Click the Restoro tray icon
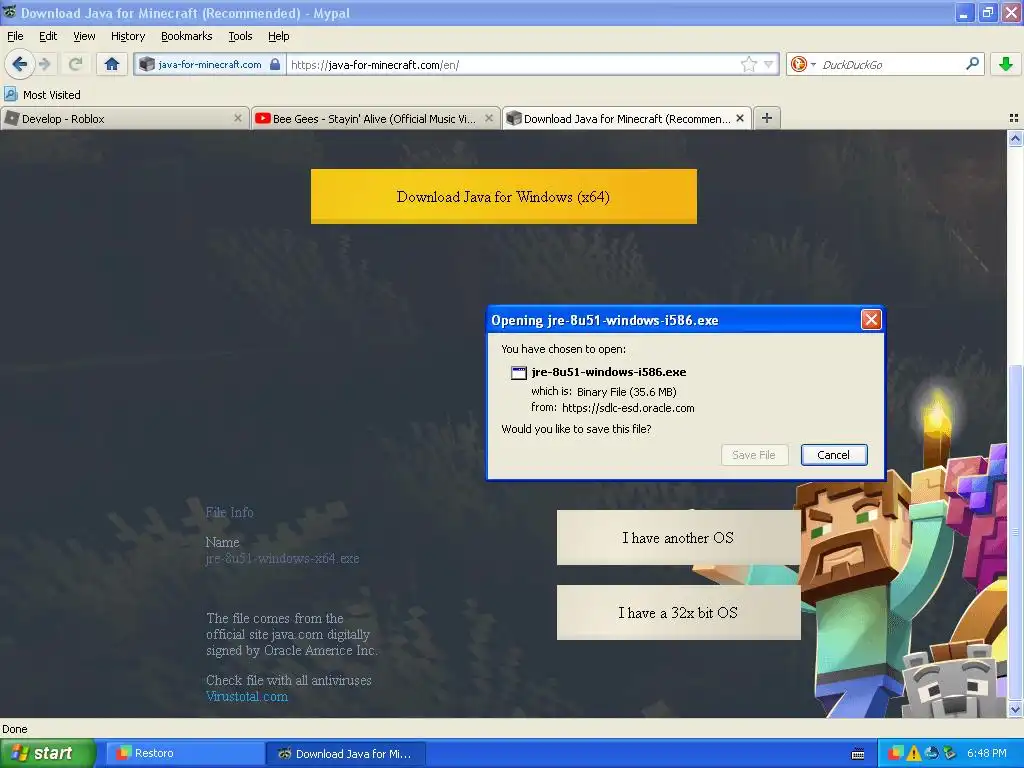 tap(895, 754)
